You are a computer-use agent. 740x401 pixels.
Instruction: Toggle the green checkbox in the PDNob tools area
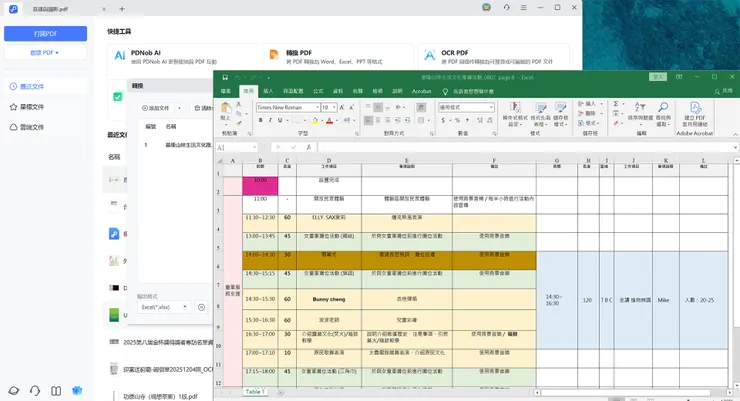pos(118,97)
